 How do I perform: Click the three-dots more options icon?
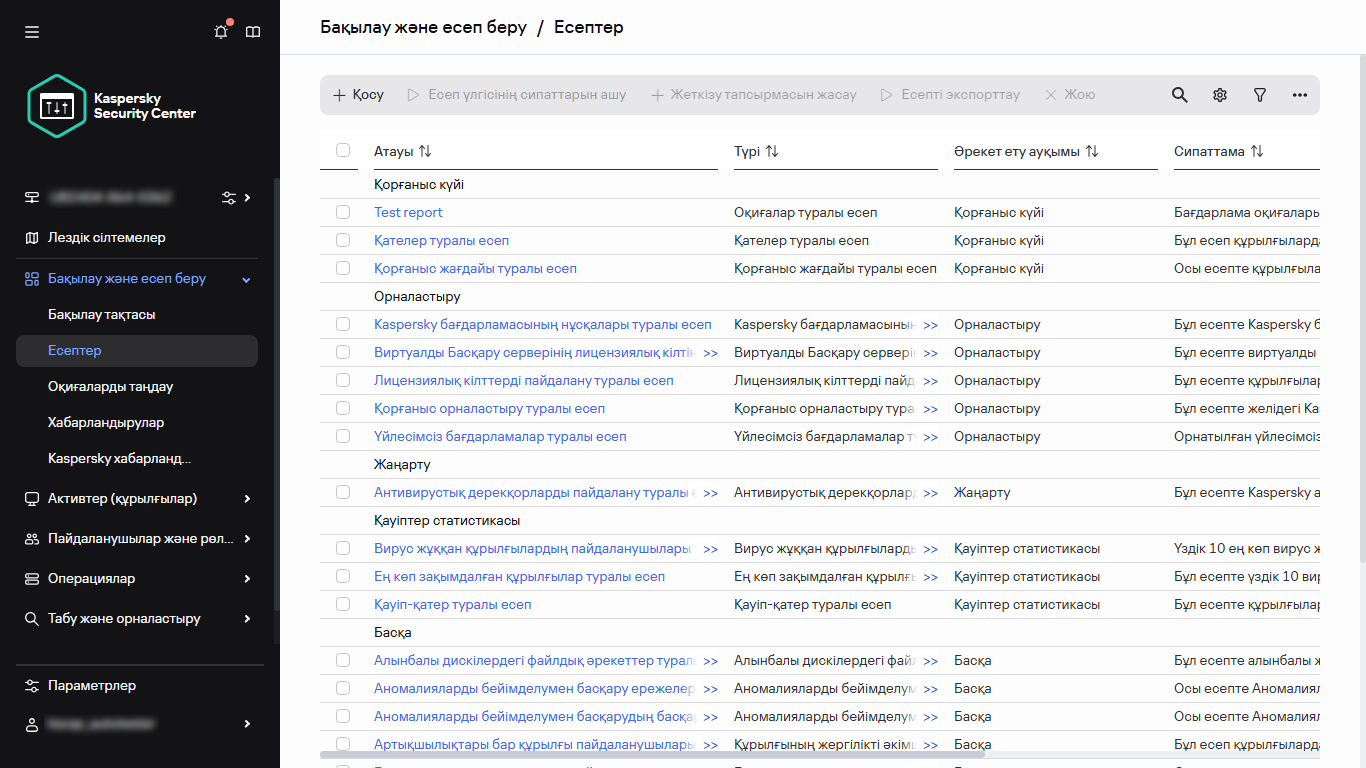pyautogui.click(x=1300, y=95)
